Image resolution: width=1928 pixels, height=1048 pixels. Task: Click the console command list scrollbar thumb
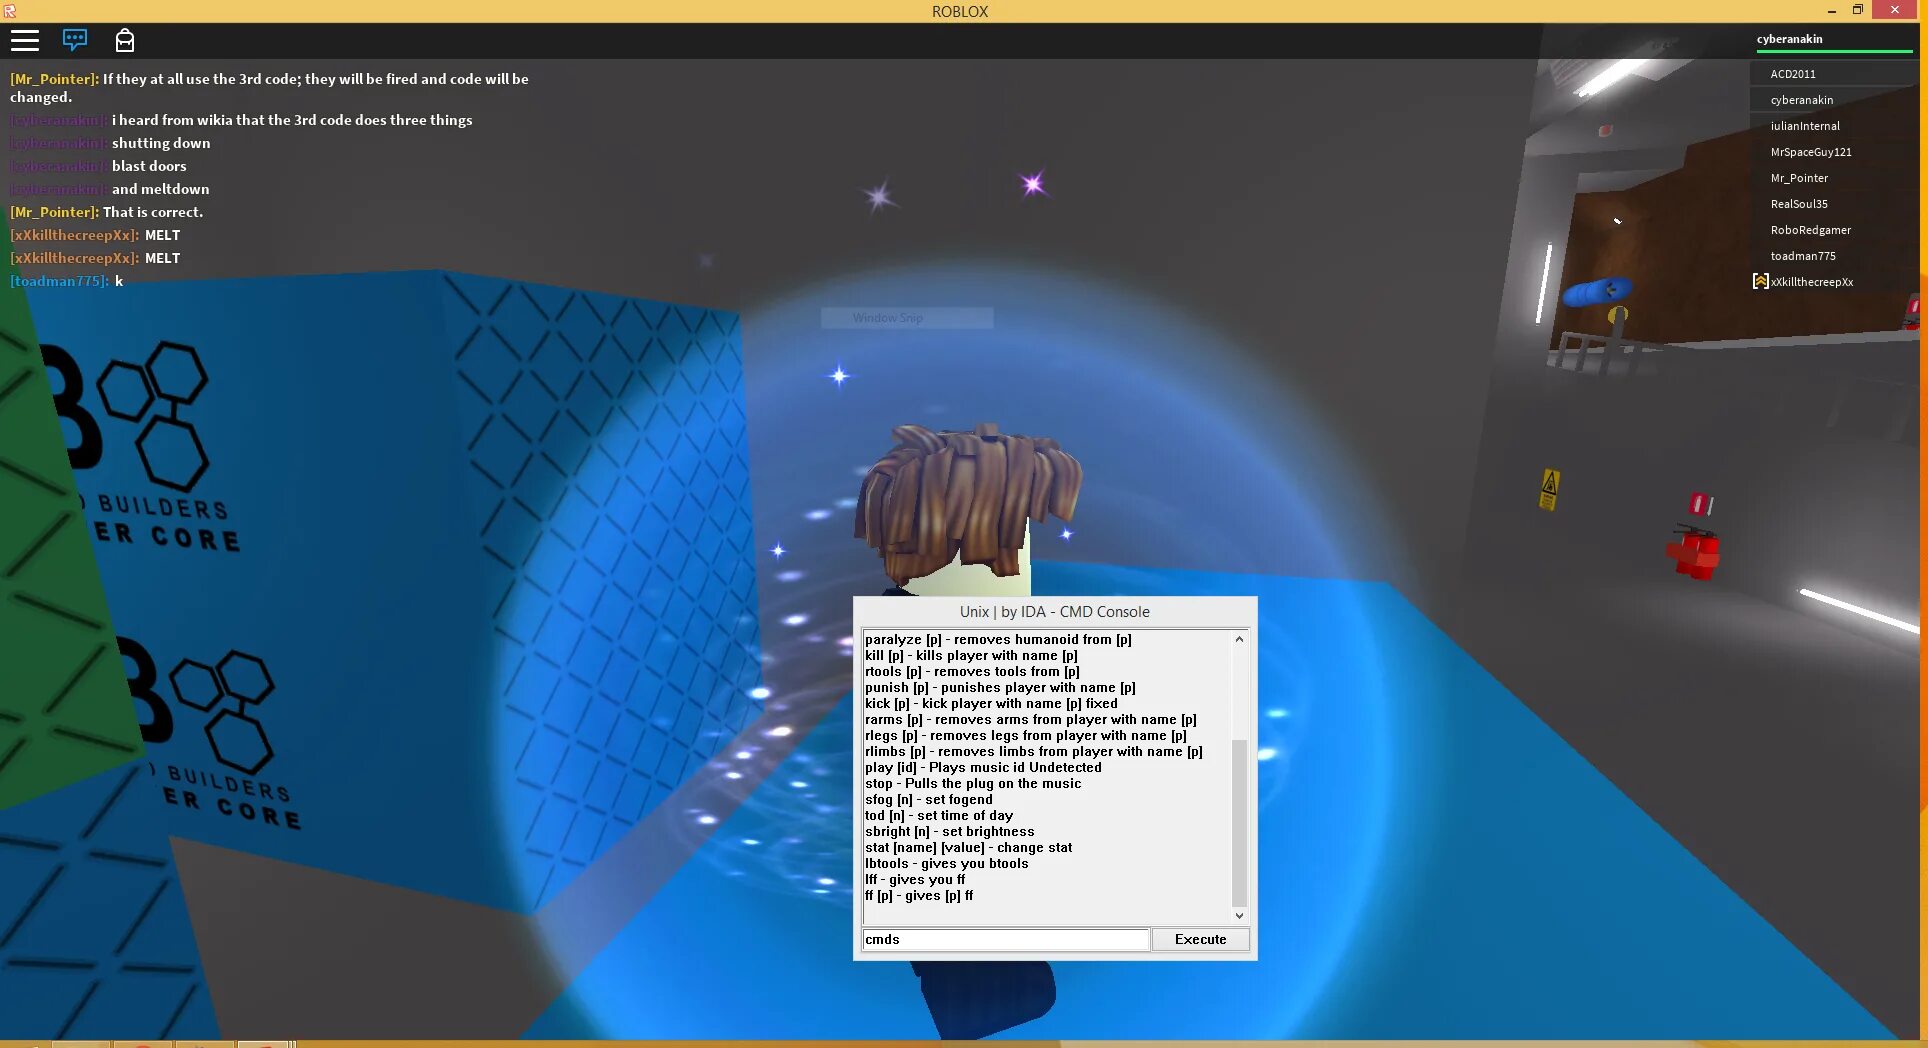point(1239,822)
